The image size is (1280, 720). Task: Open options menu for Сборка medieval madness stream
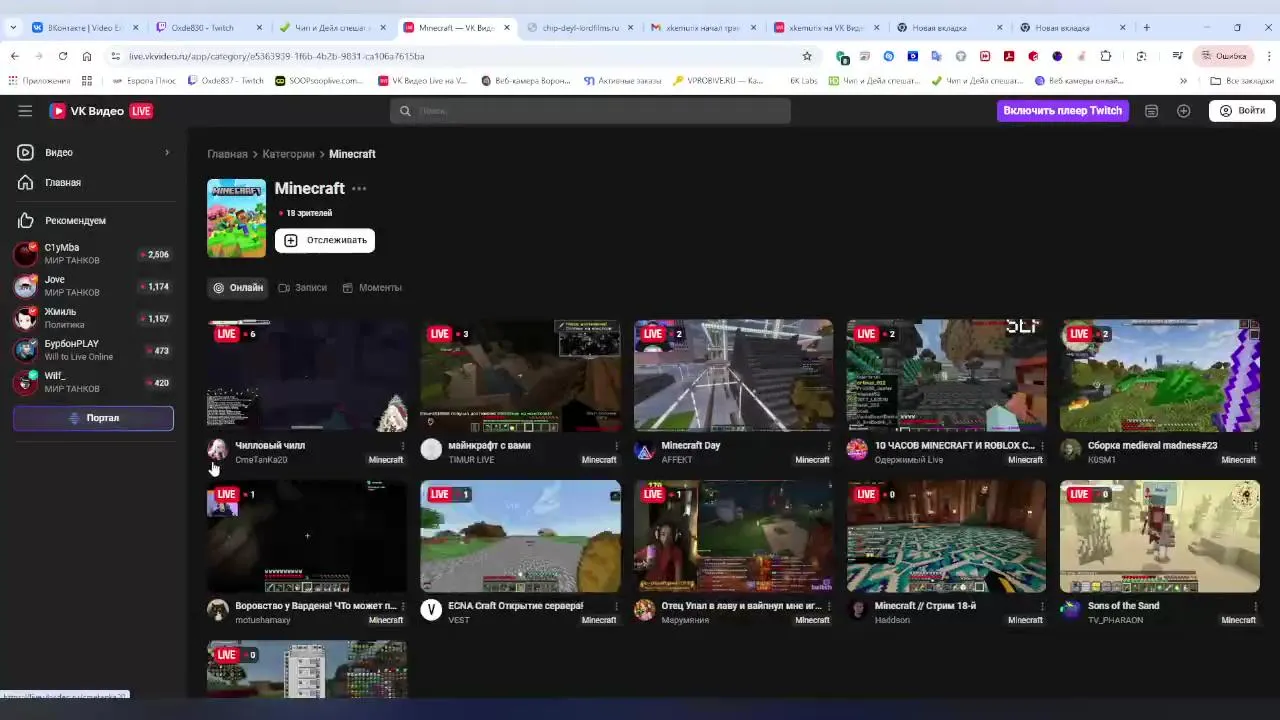pyautogui.click(x=1256, y=446)
